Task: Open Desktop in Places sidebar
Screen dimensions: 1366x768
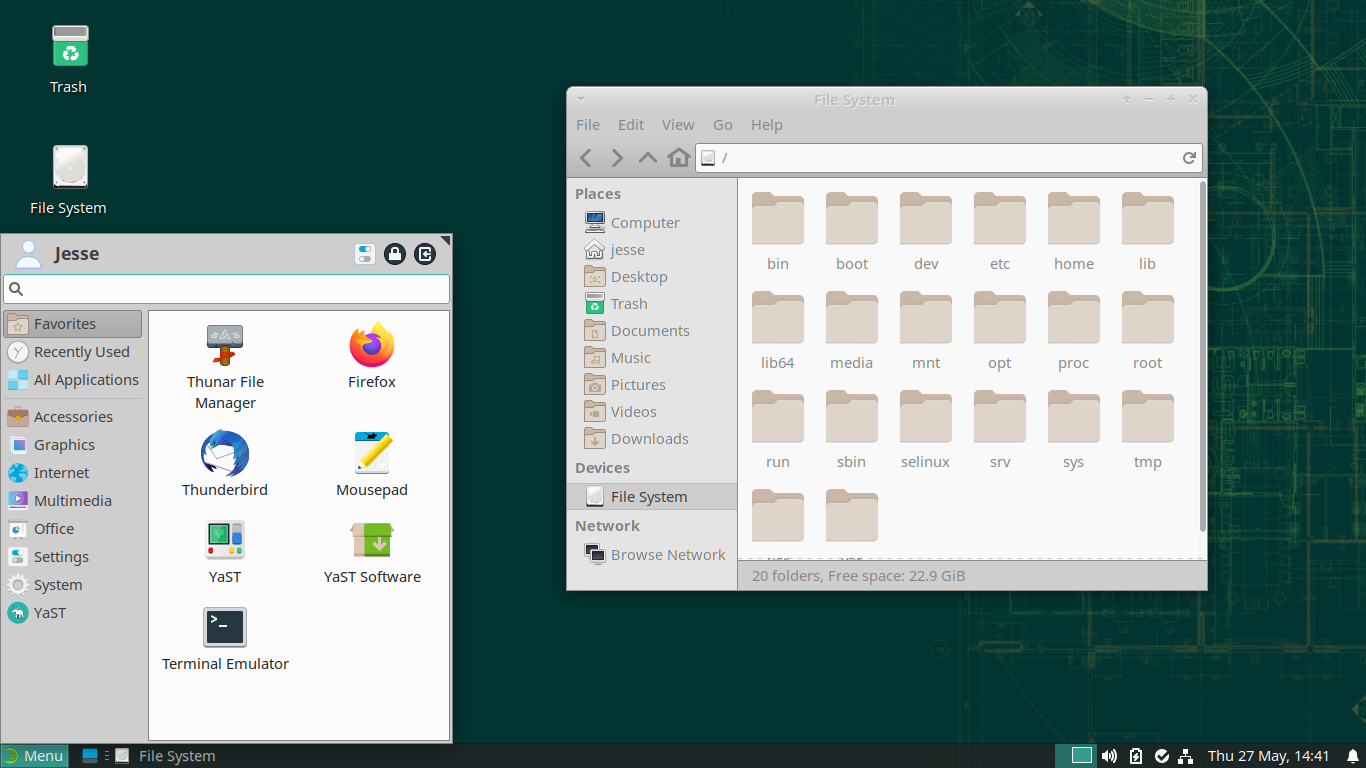Action: click(x=652, y=277)
